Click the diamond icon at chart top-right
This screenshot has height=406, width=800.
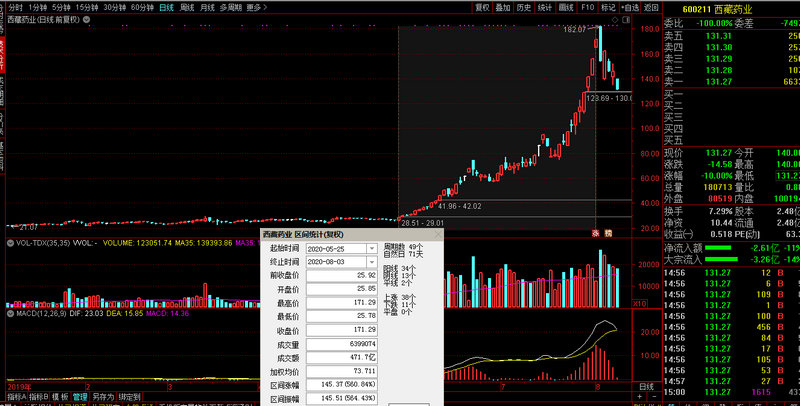(x=613, y=20)
